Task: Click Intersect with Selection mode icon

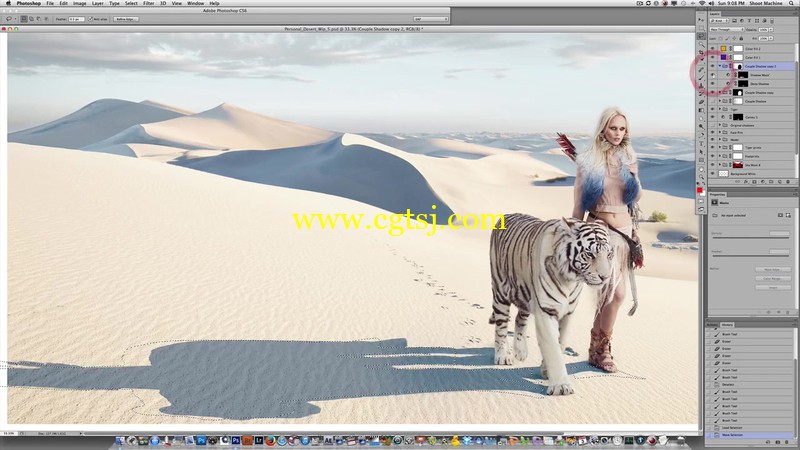Action: (x=46, y=19)
